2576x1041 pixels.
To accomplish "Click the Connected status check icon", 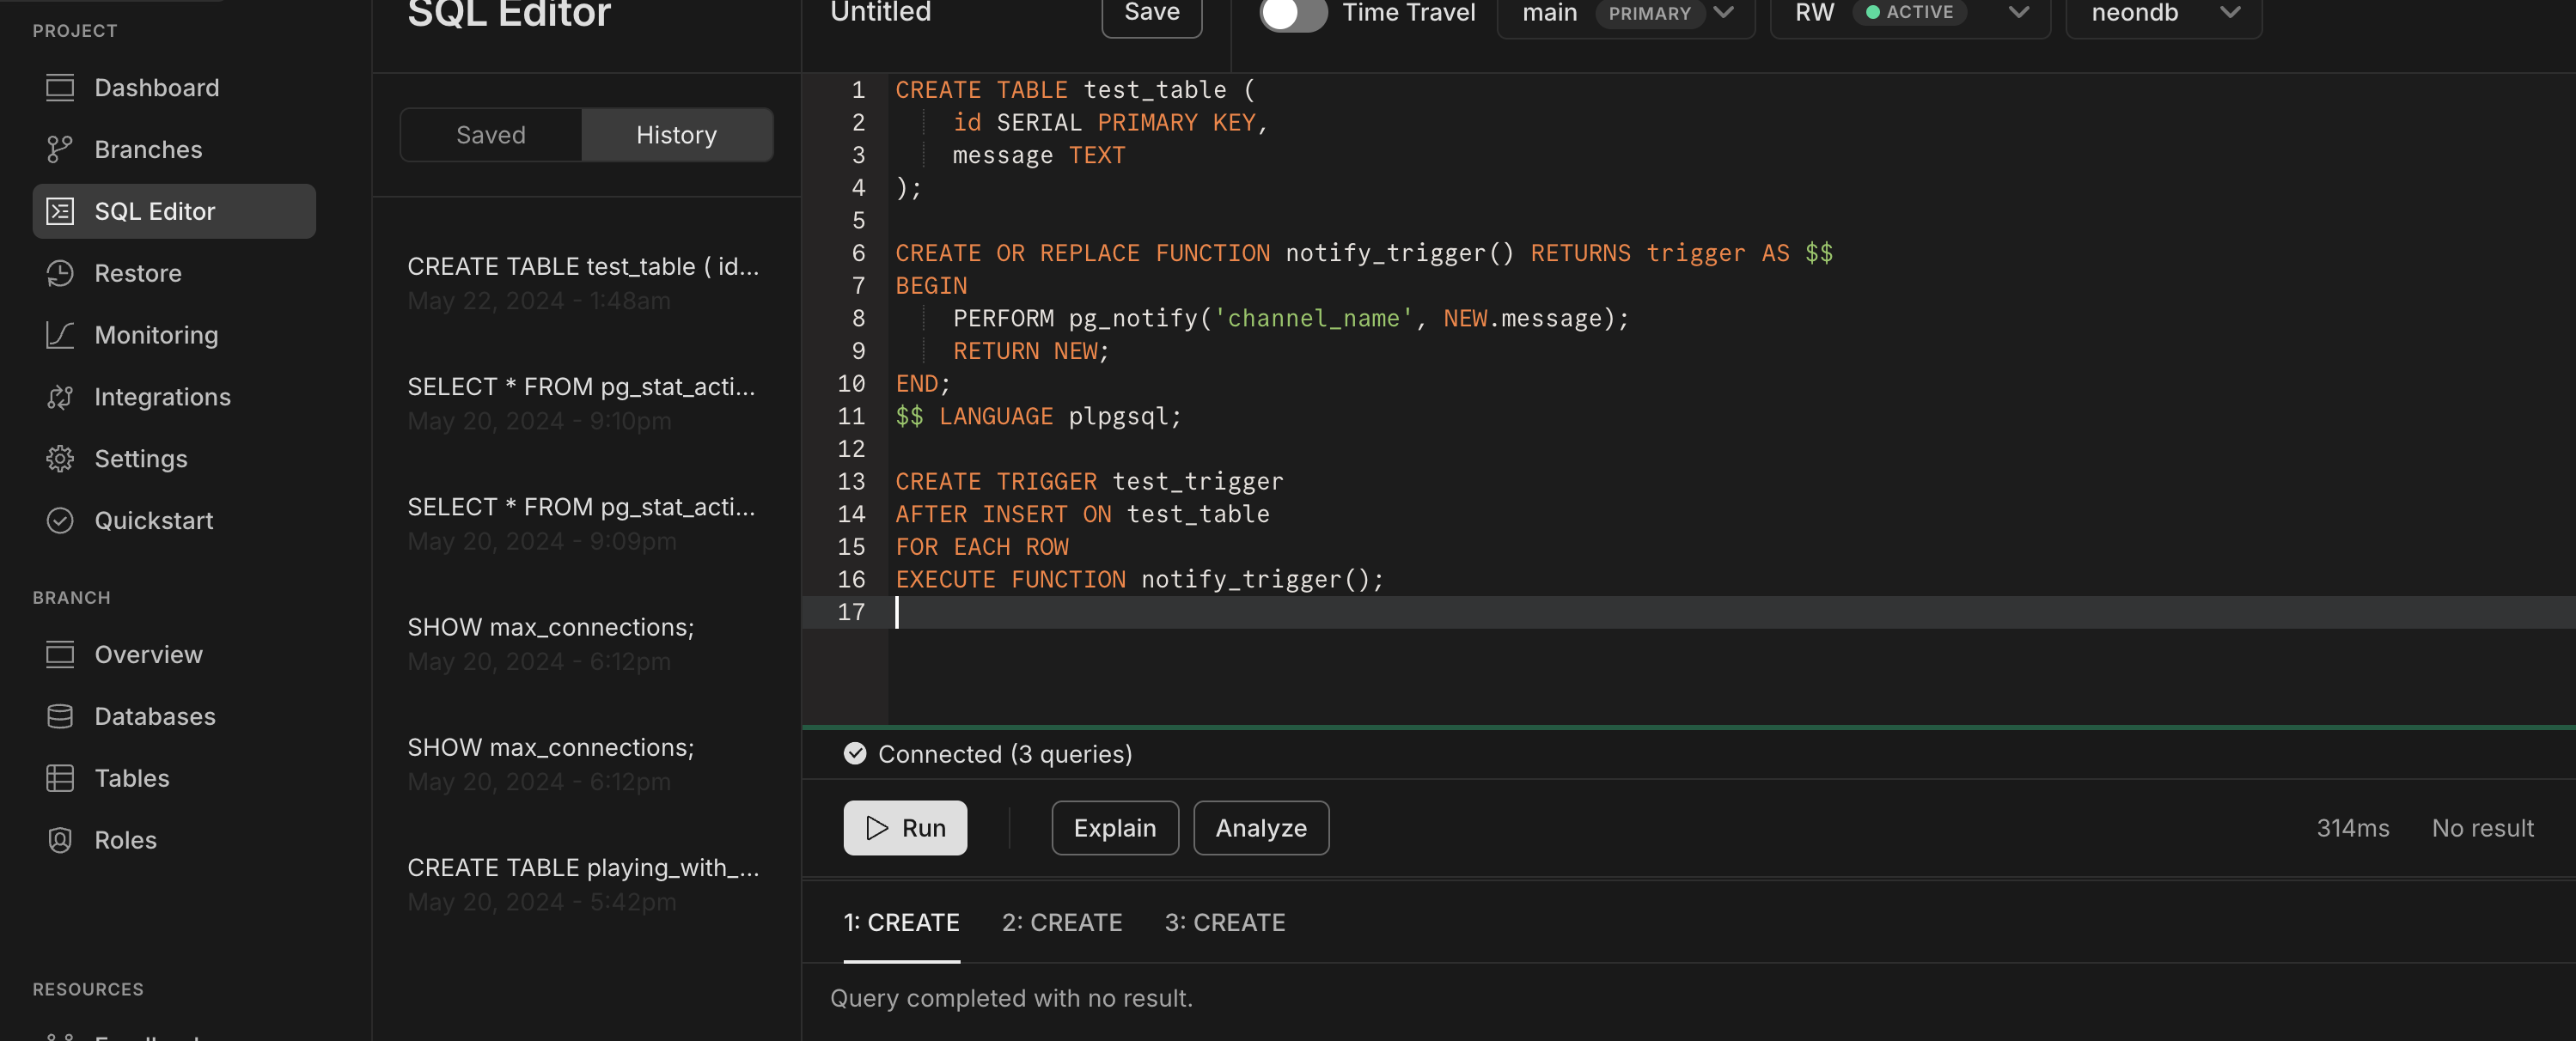I will coord(854,754).
